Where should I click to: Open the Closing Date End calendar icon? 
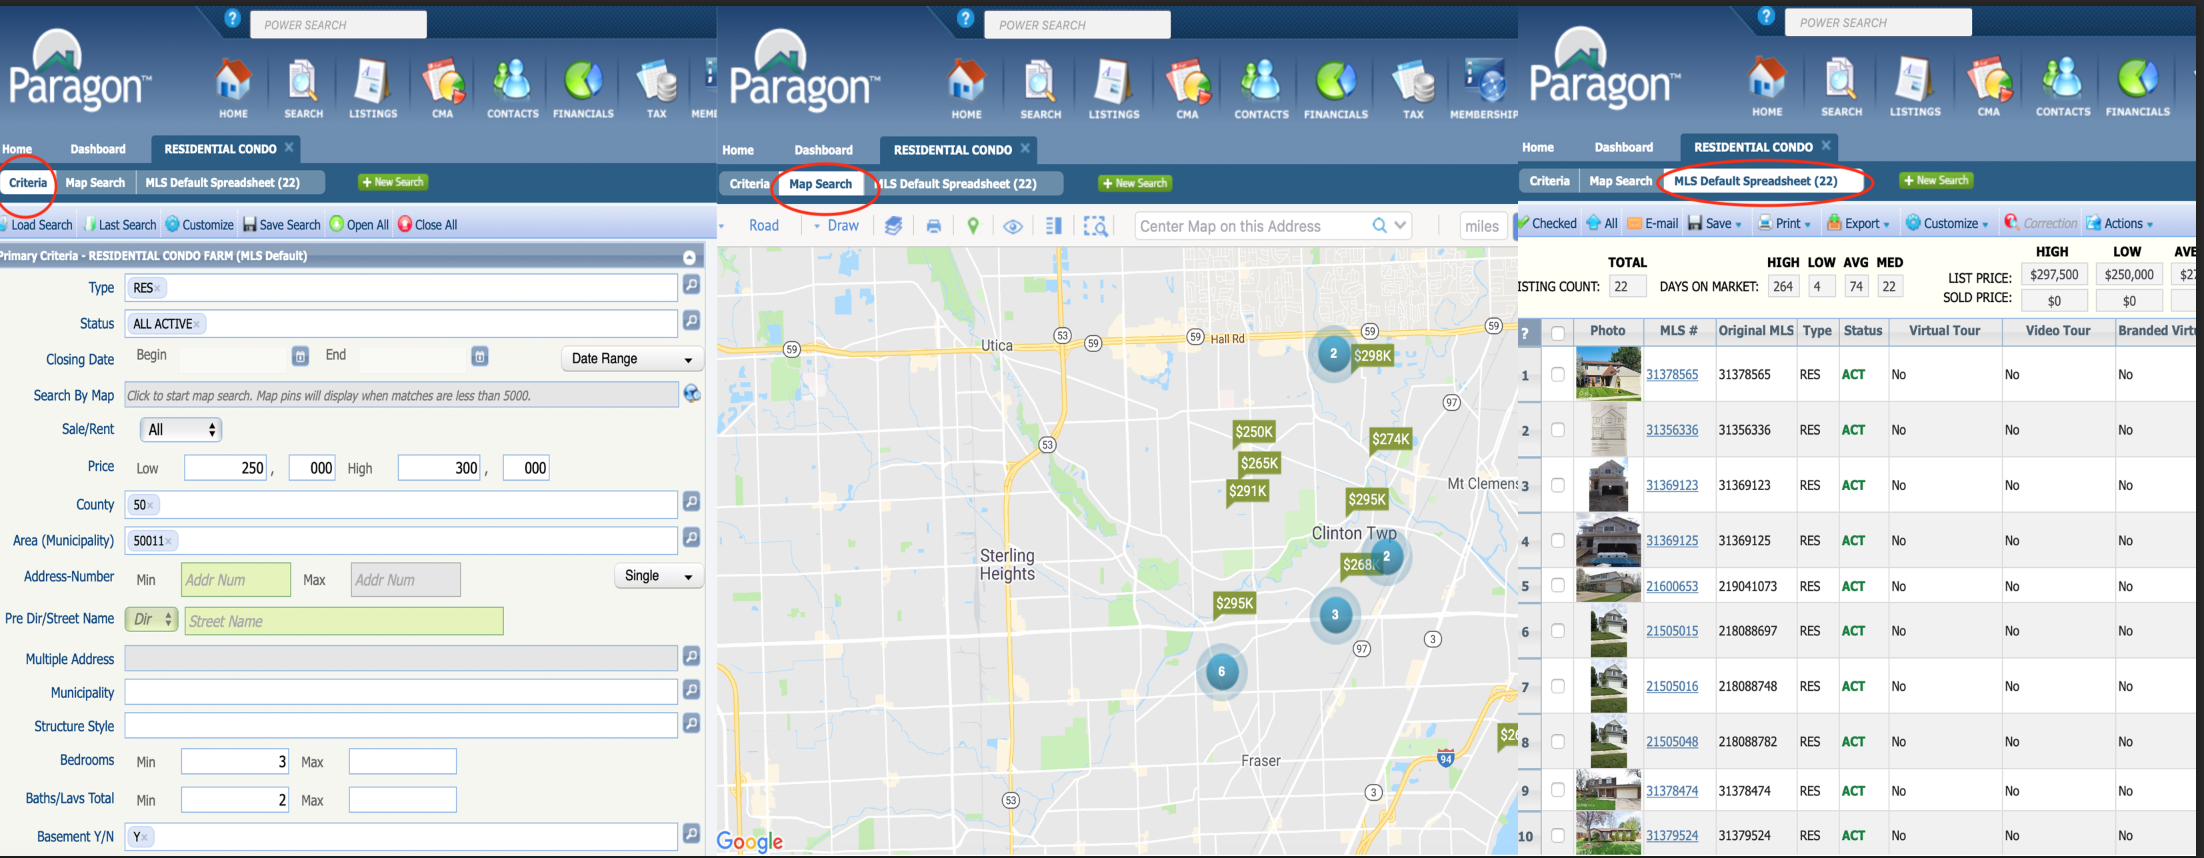click(480, 357)
